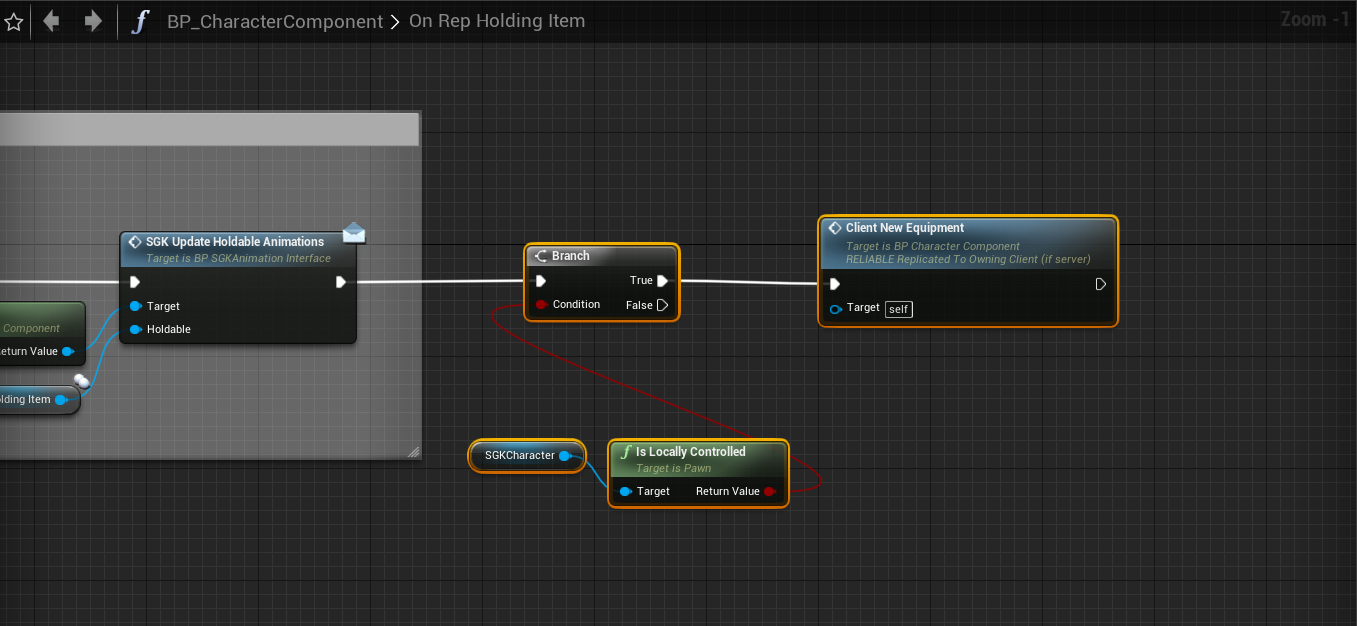The height and width of the screenshot is (626, 1357).
Task: Click the envelope icon on SGK Update Holdable Animations
Action: coord(354,233)
